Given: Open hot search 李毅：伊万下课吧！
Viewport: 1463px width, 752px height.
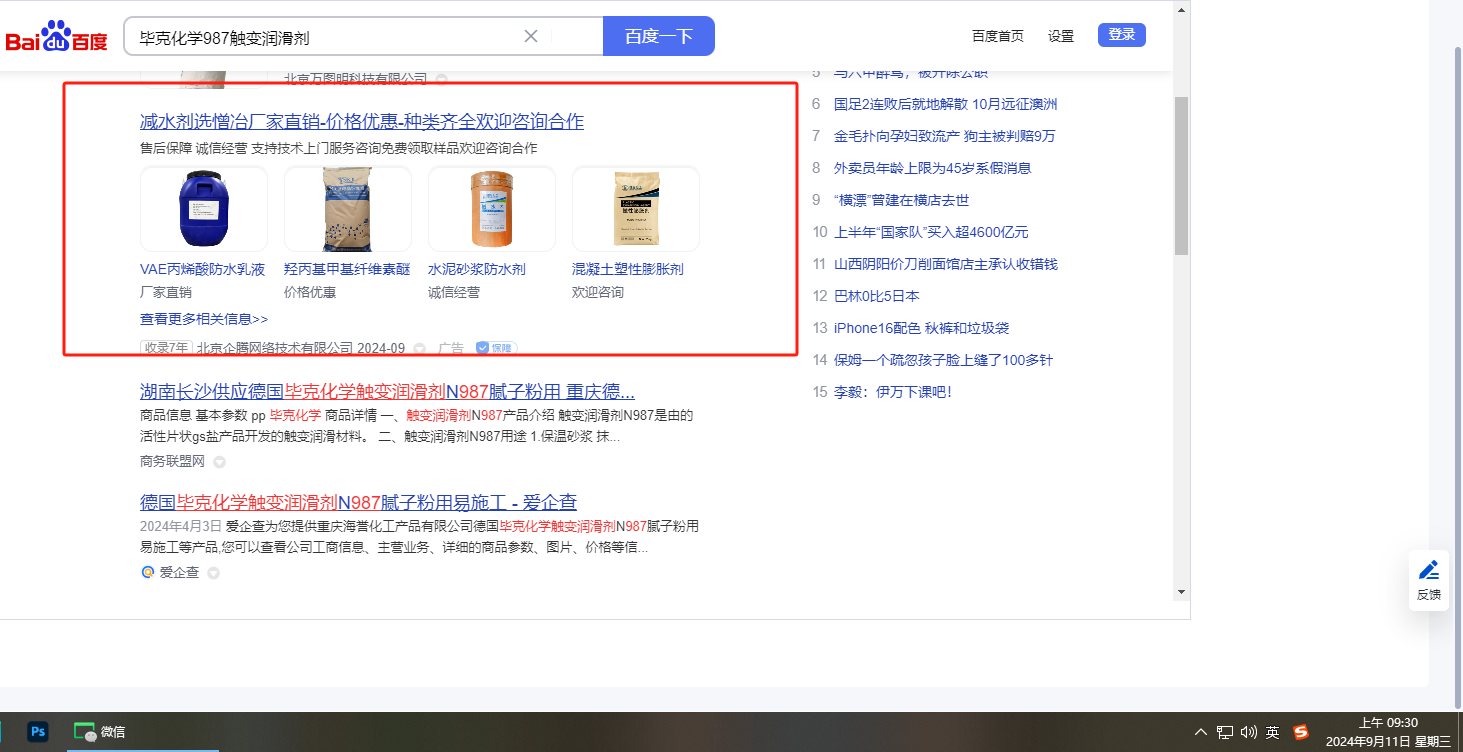Looking at the screenshot, I should tap(893, 392).
